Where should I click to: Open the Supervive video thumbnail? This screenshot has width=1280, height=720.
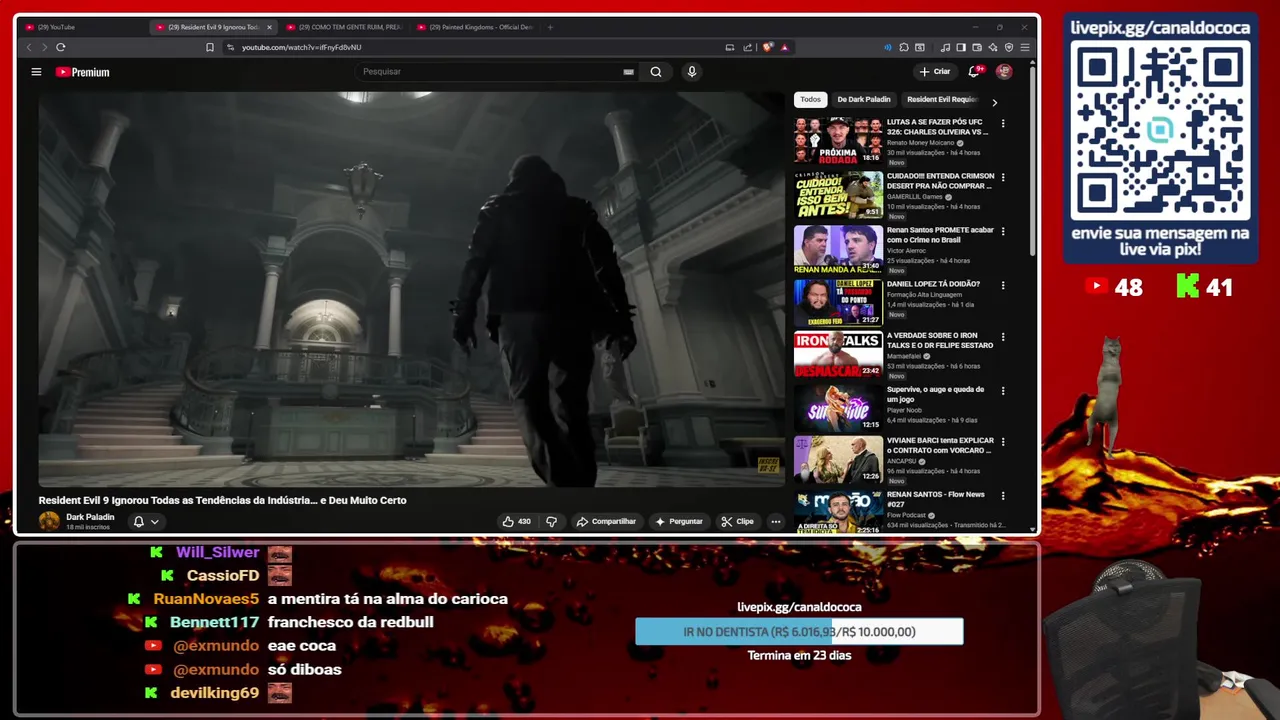click(x=838, y=408)
